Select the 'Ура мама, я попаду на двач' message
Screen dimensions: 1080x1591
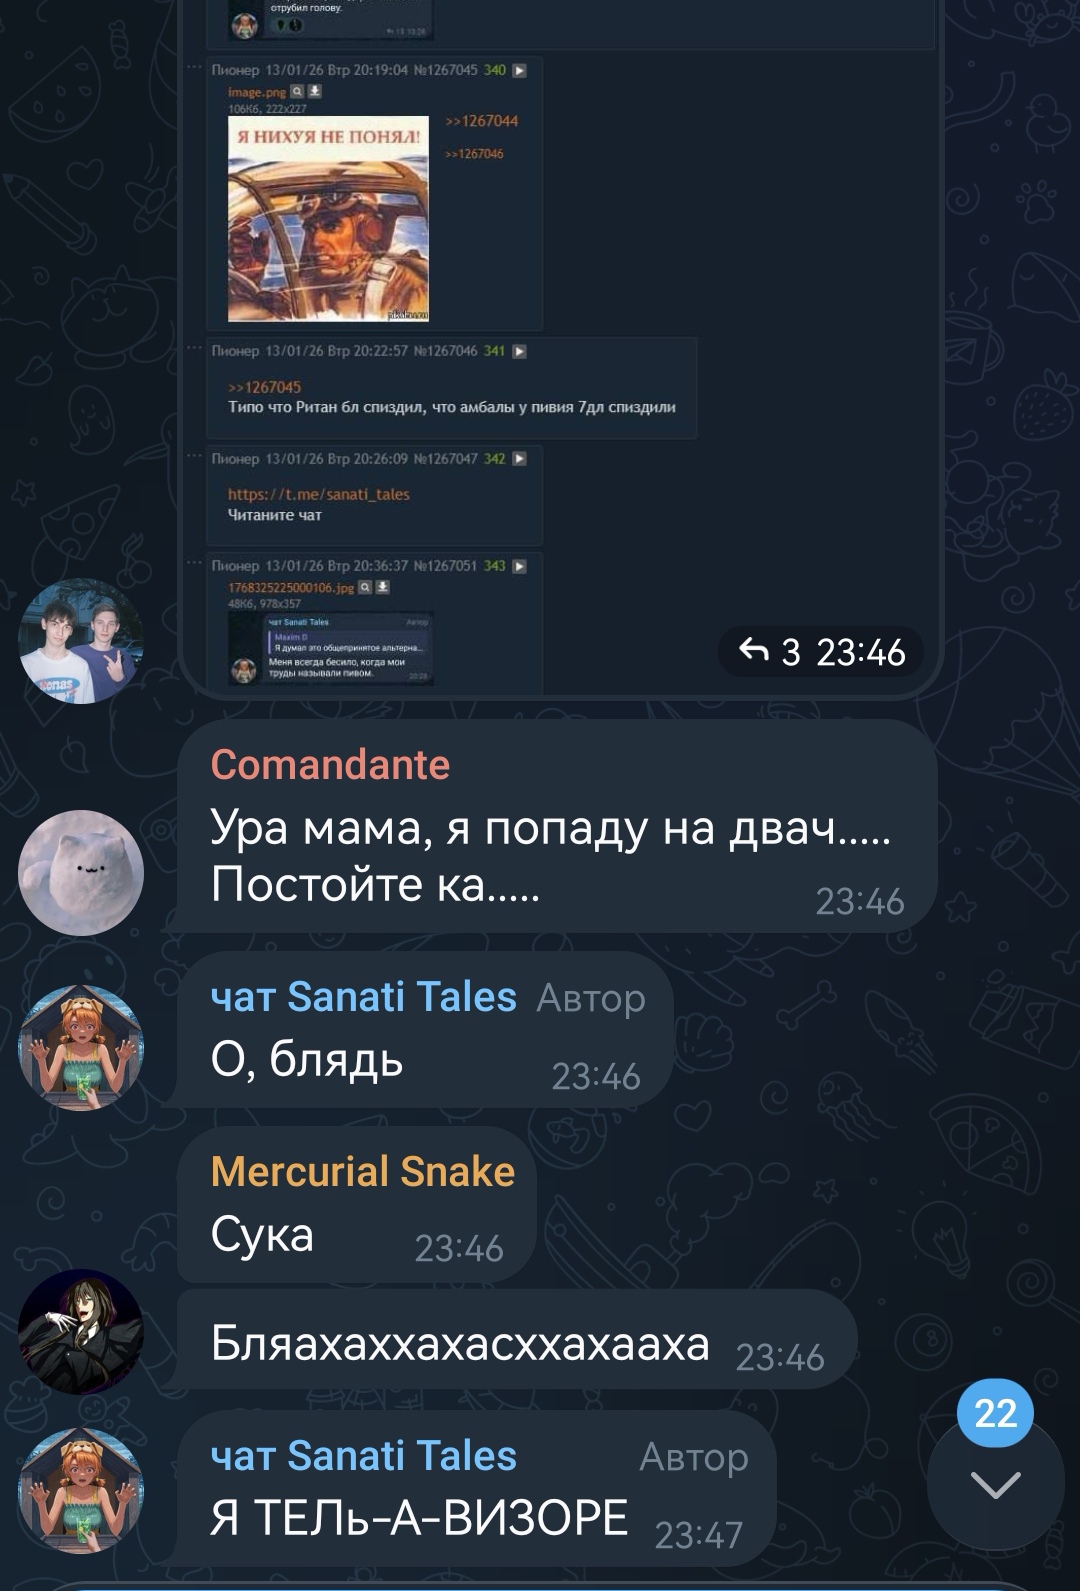coord(557,827)
